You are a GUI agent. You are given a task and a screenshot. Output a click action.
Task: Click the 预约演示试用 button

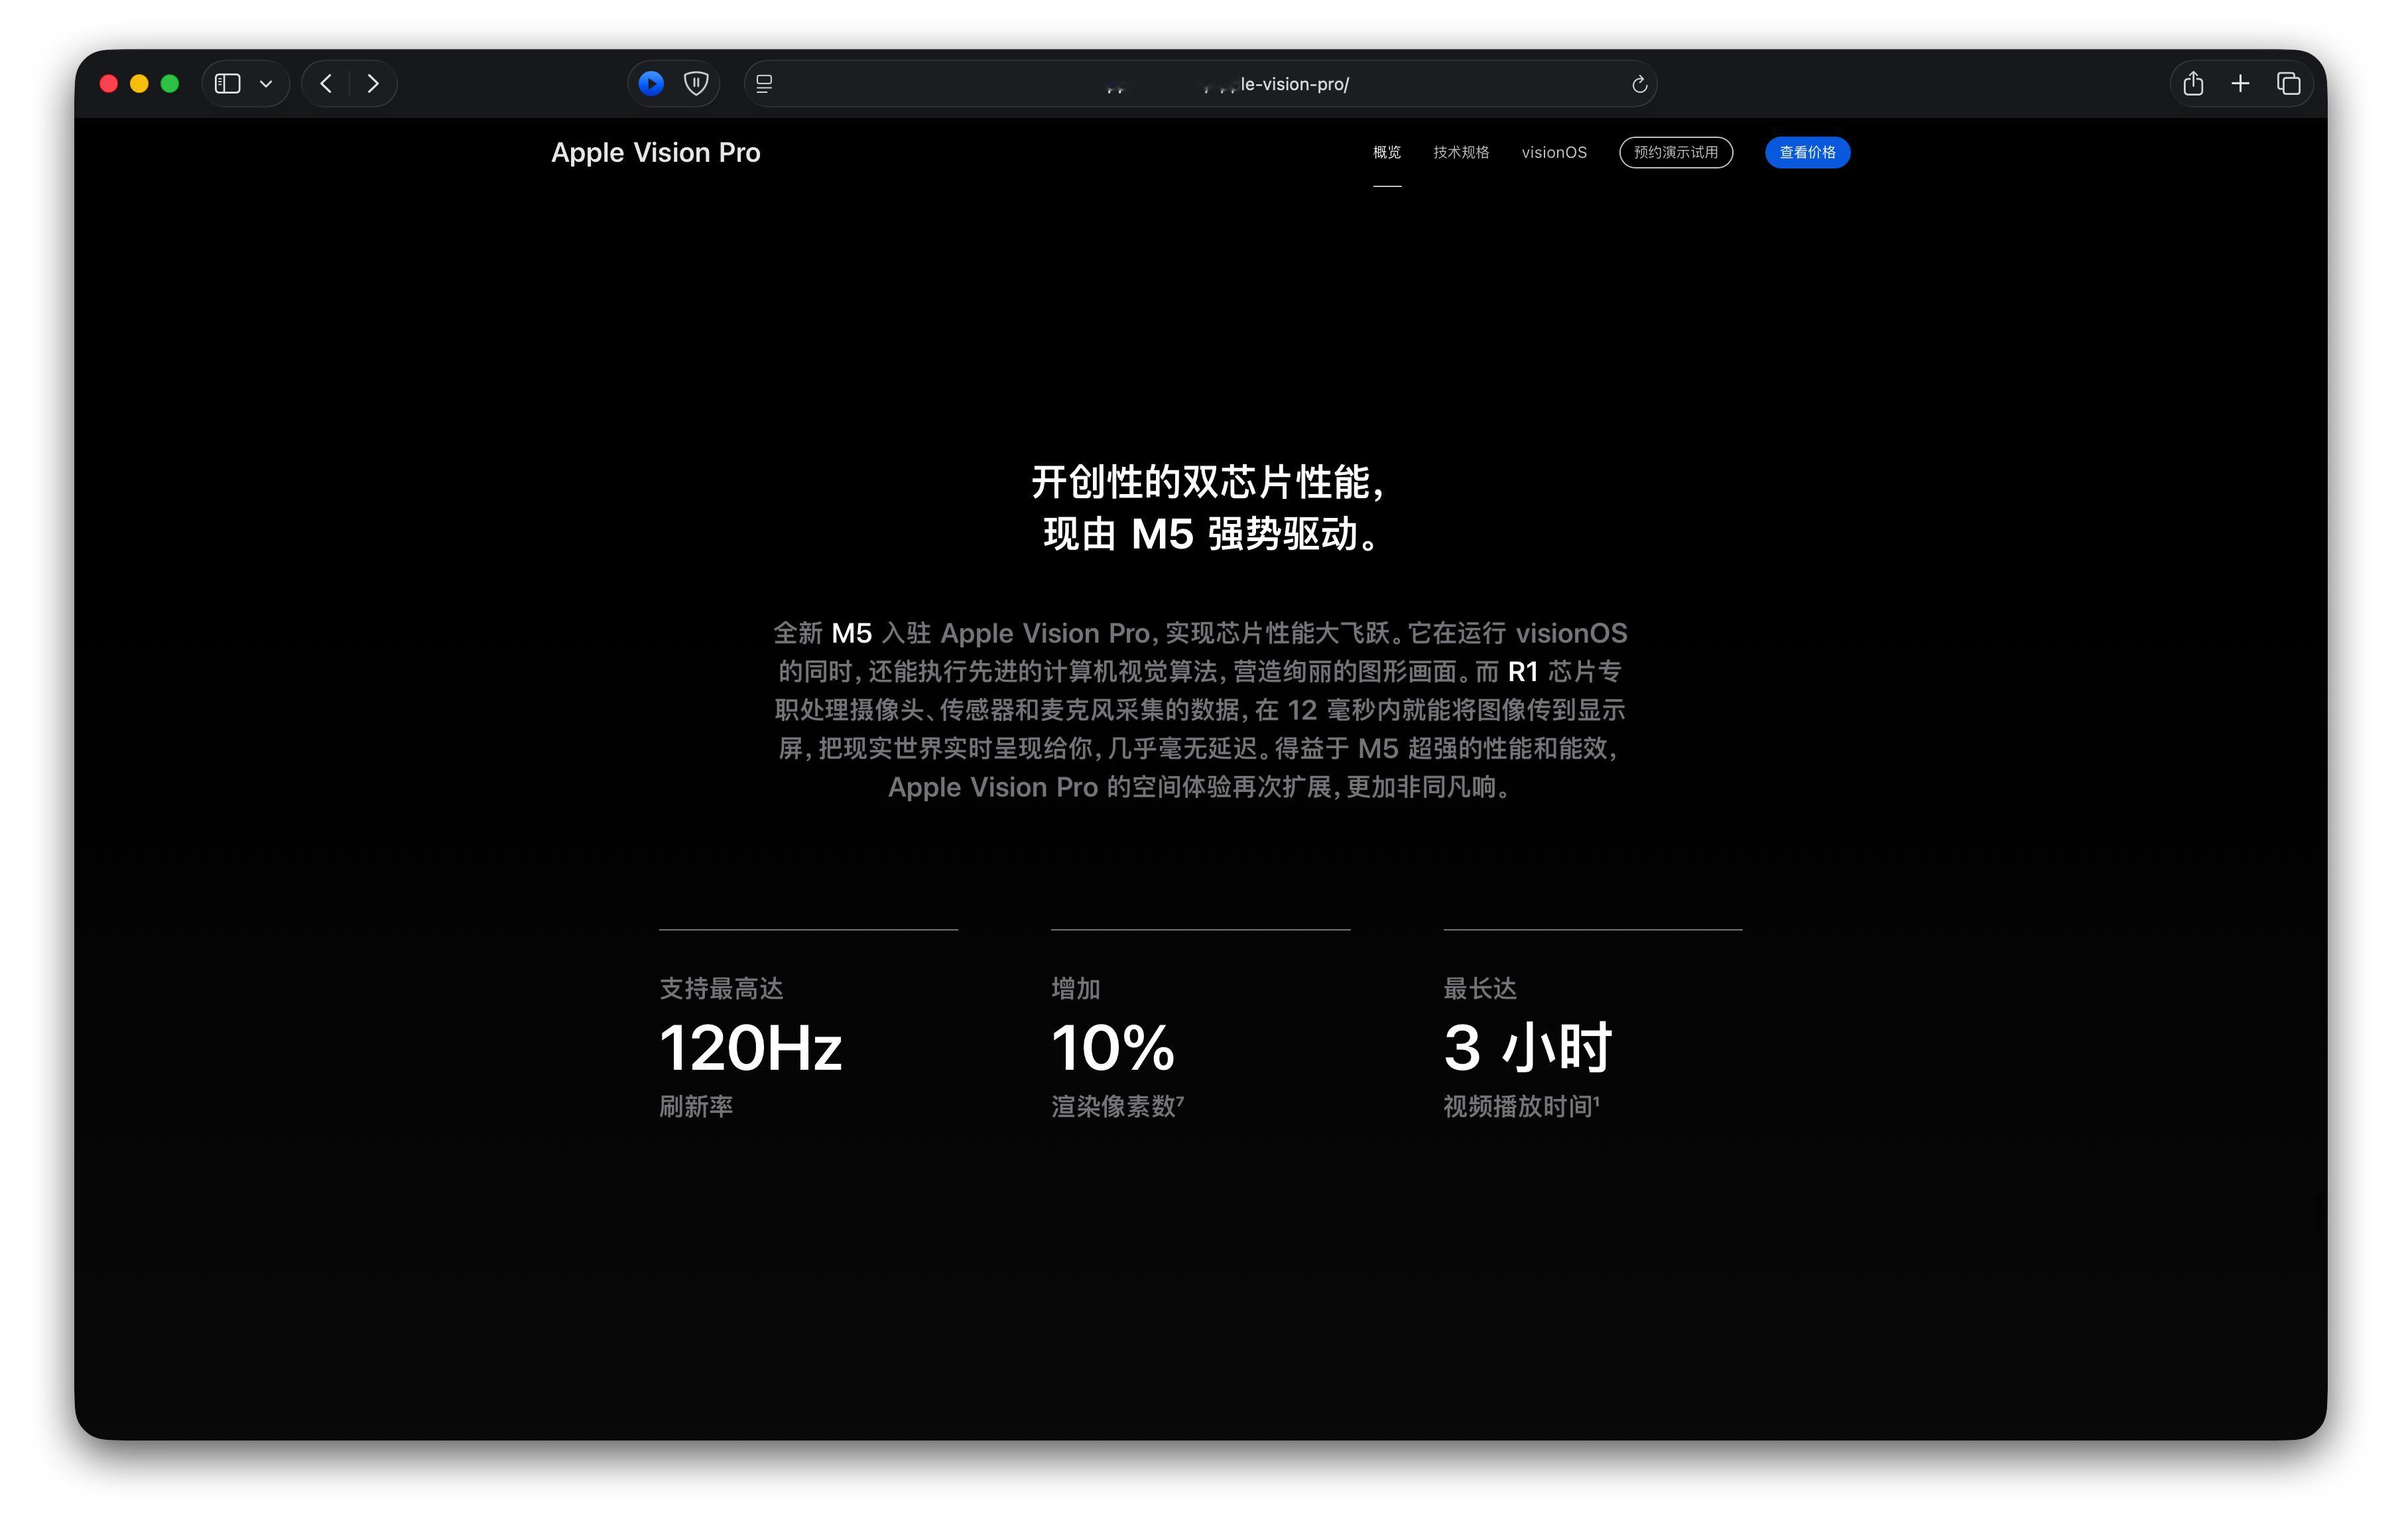(1675, 152)
